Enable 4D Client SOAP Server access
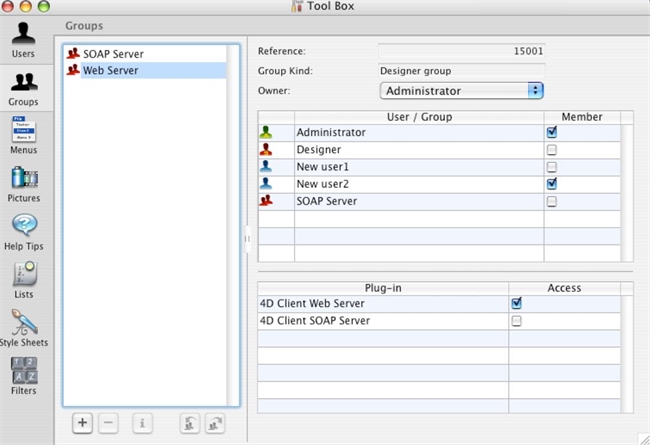The image size is (650, 445). (x=516, y=321)
